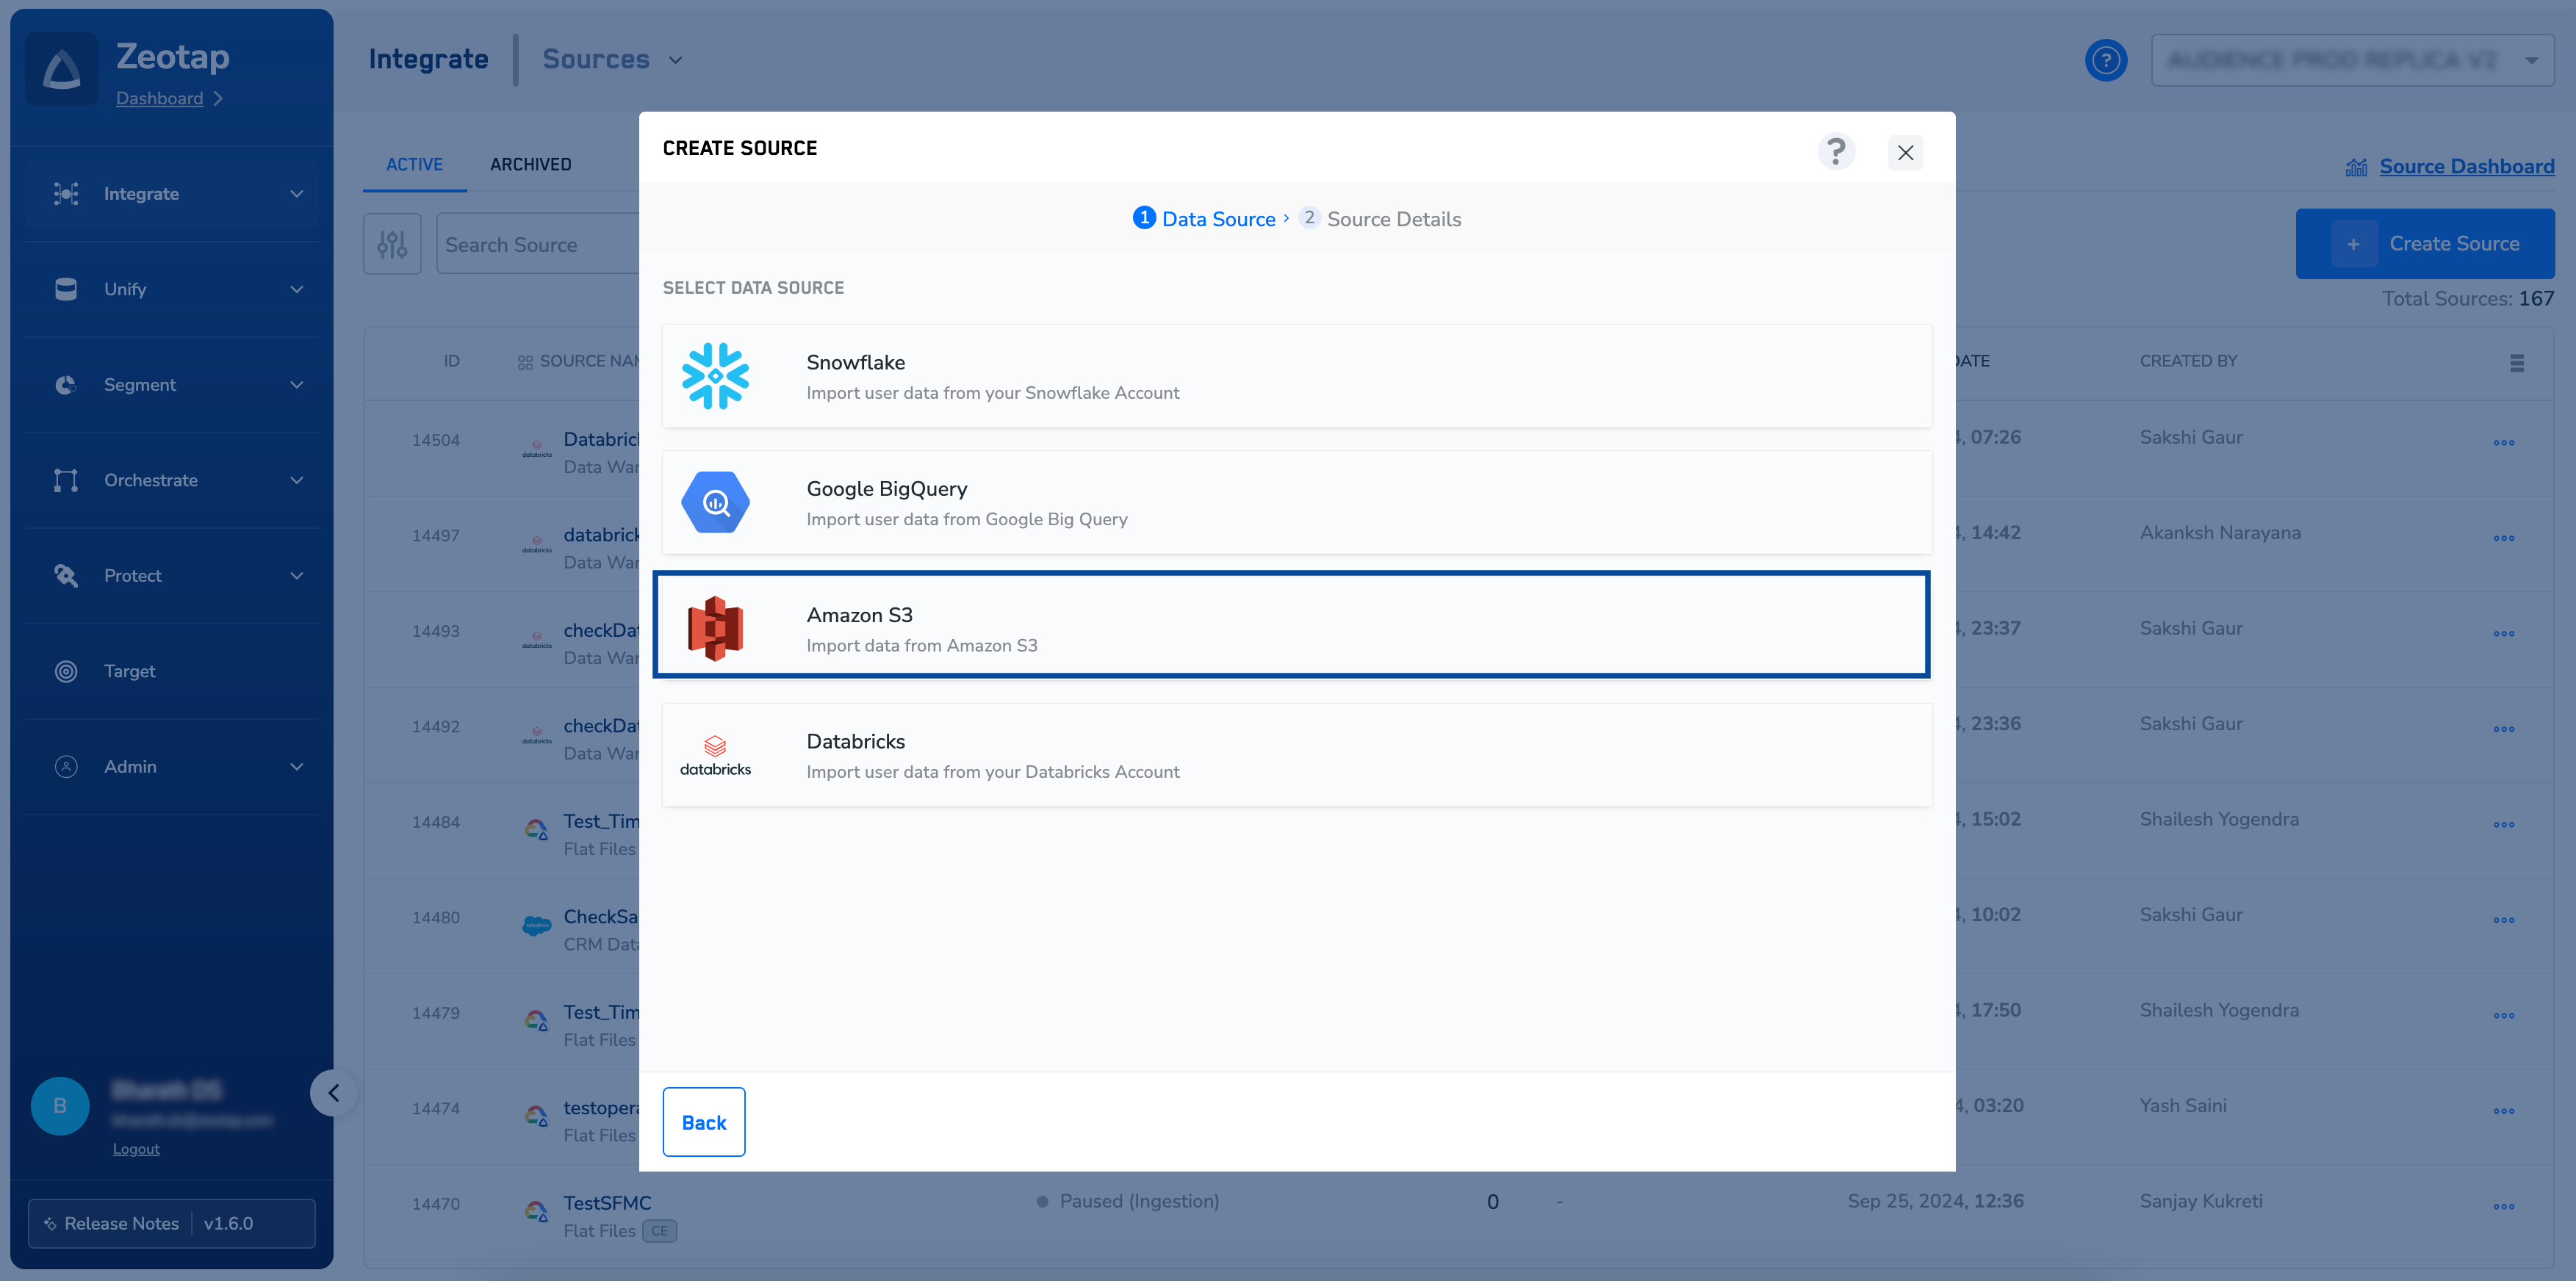Switch to the ARCHIVED tab
Viewport: 2576px width, 1281px height.
530,165
